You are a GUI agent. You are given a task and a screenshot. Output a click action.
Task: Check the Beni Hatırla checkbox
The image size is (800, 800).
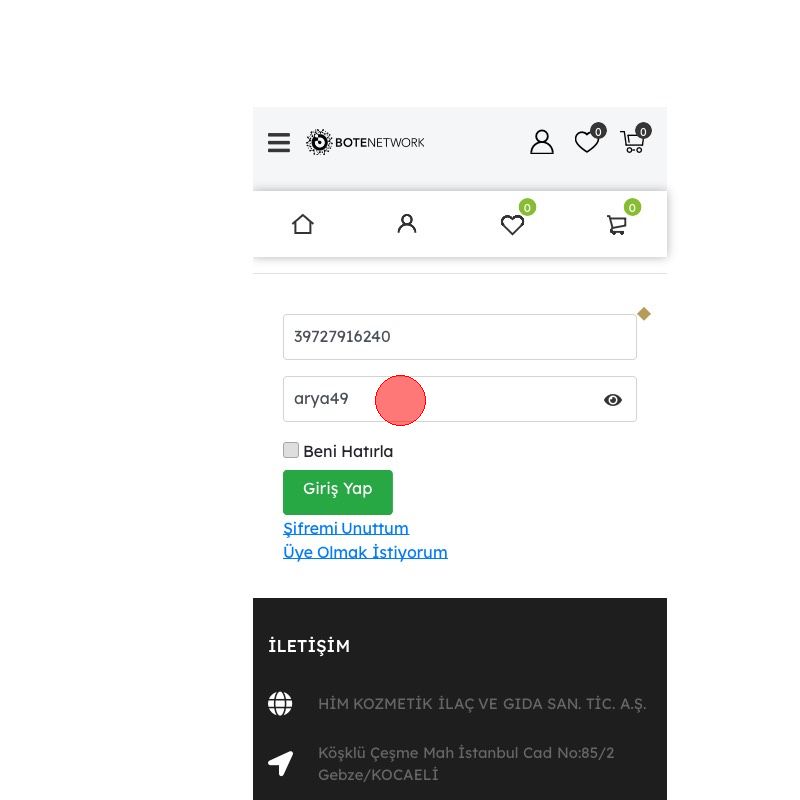(291, 450)
